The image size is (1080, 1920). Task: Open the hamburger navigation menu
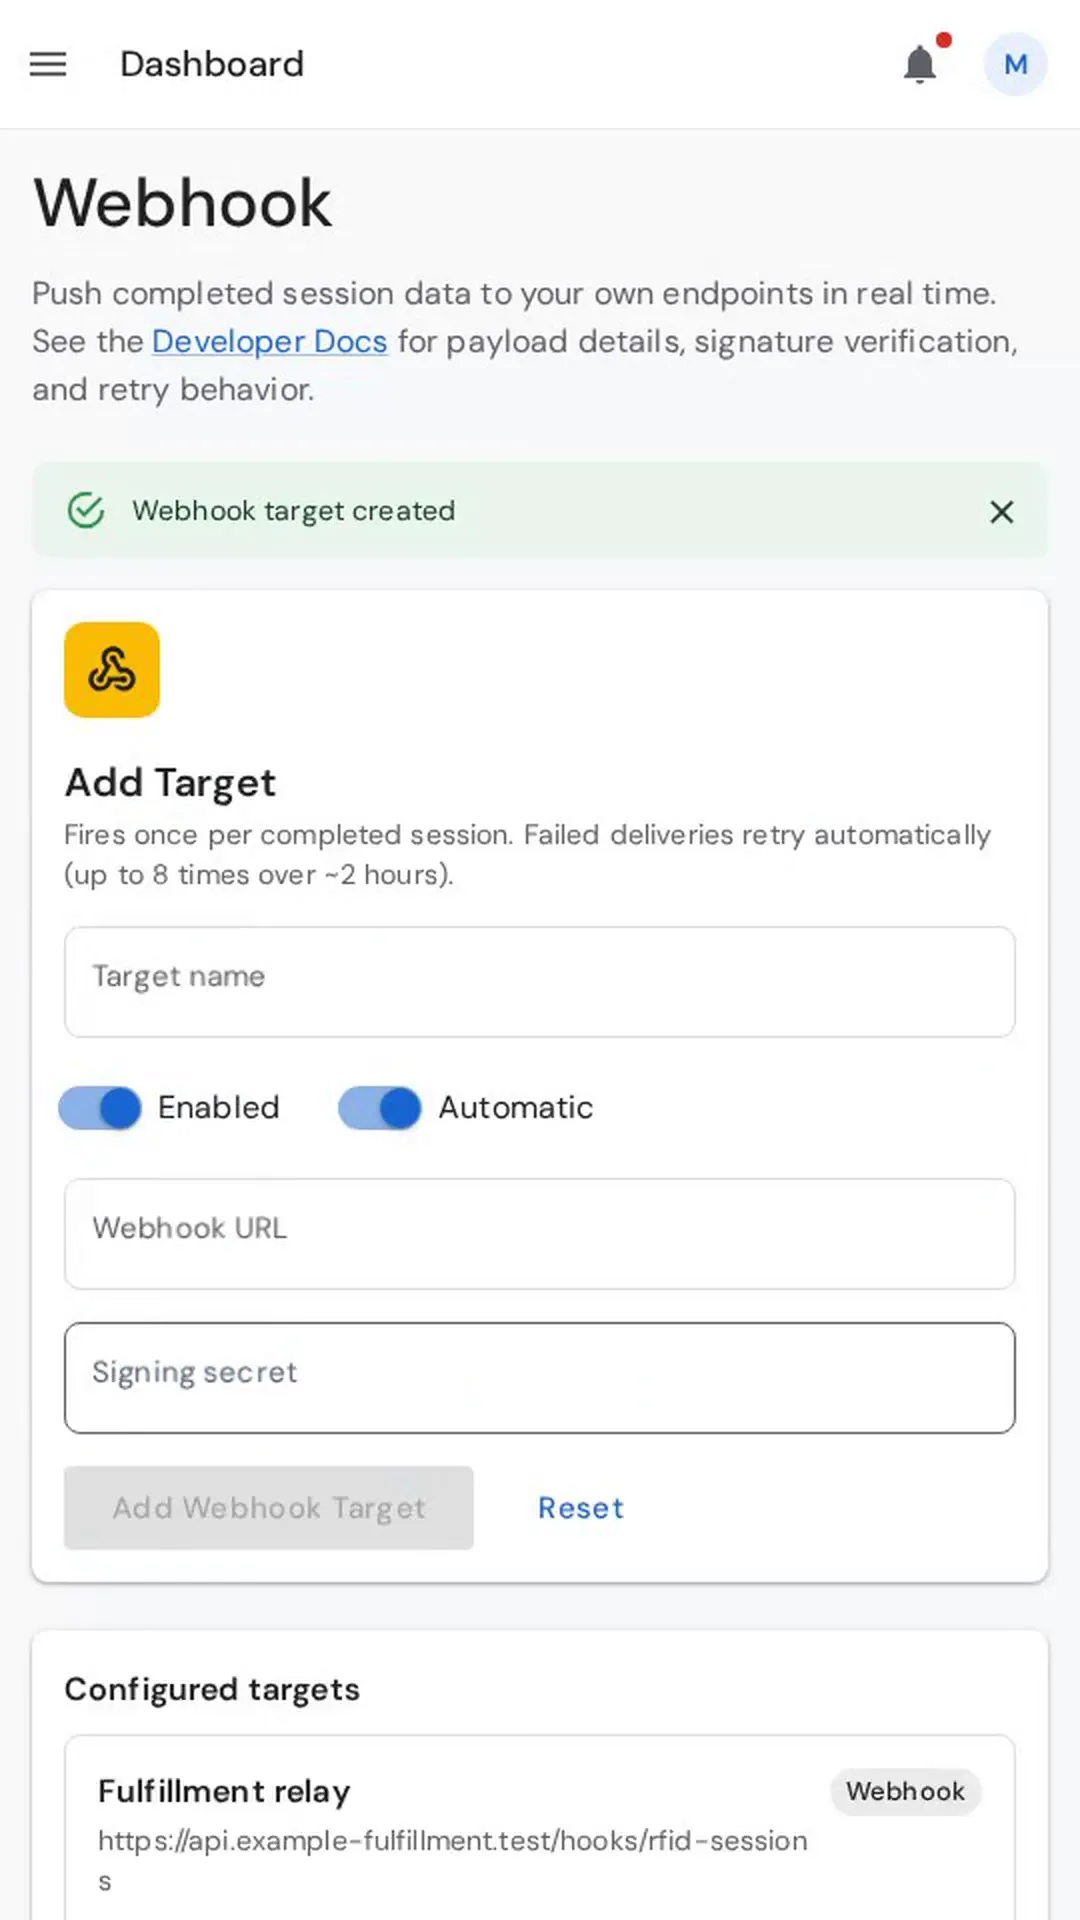tap(48, 64)
